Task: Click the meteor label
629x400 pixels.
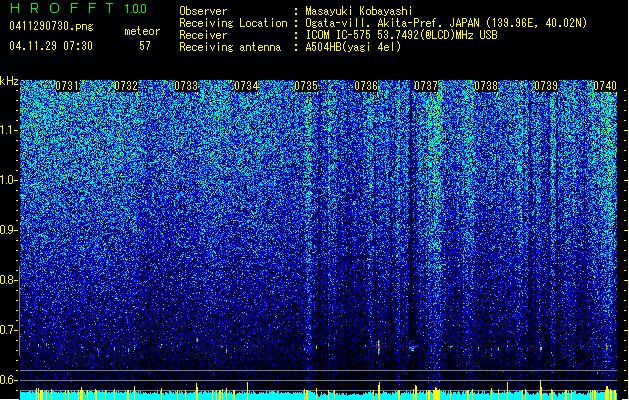Action: pos(142,31)
